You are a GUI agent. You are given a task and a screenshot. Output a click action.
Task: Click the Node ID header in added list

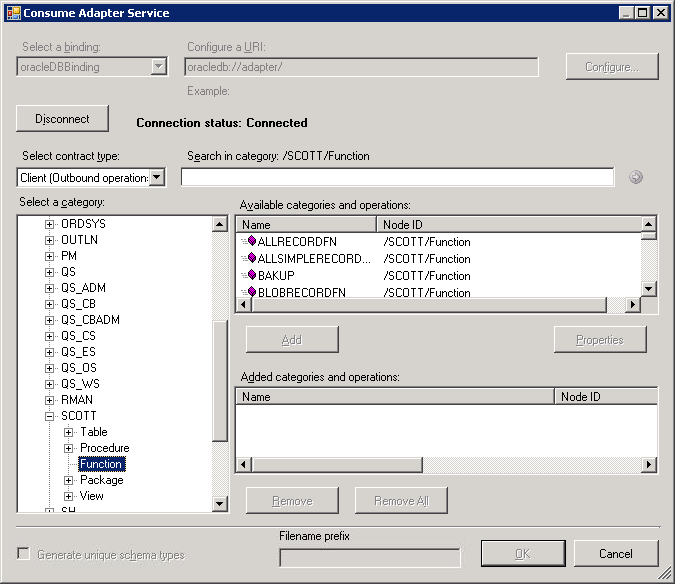coord(606,396)
